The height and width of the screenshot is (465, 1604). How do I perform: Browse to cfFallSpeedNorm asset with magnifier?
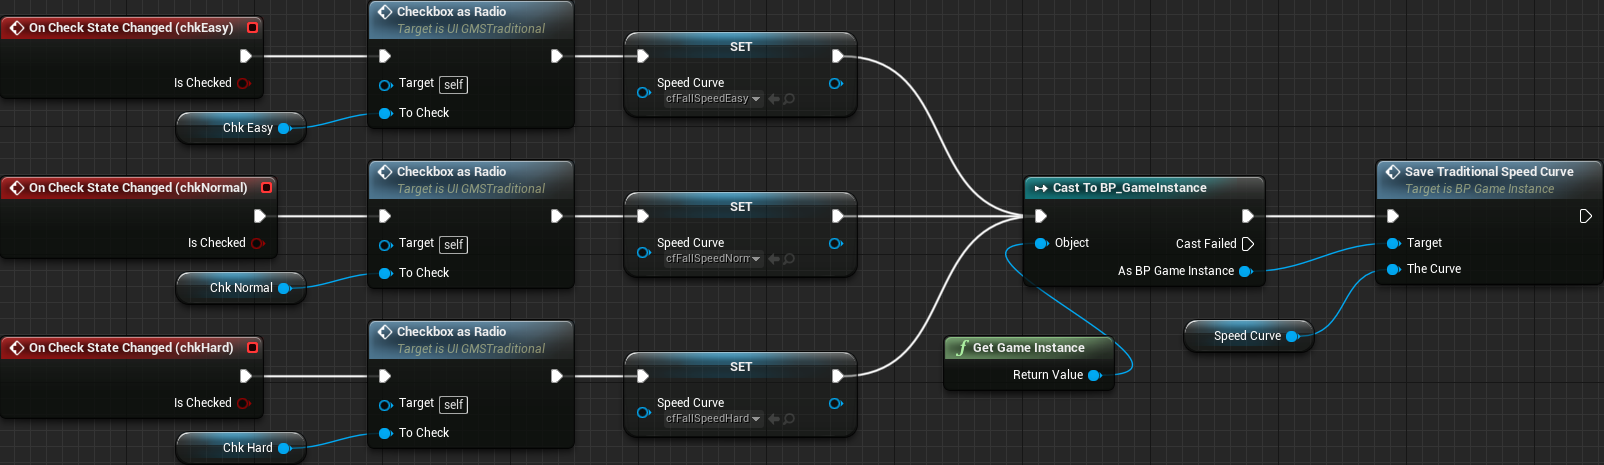tap(789, 259)
